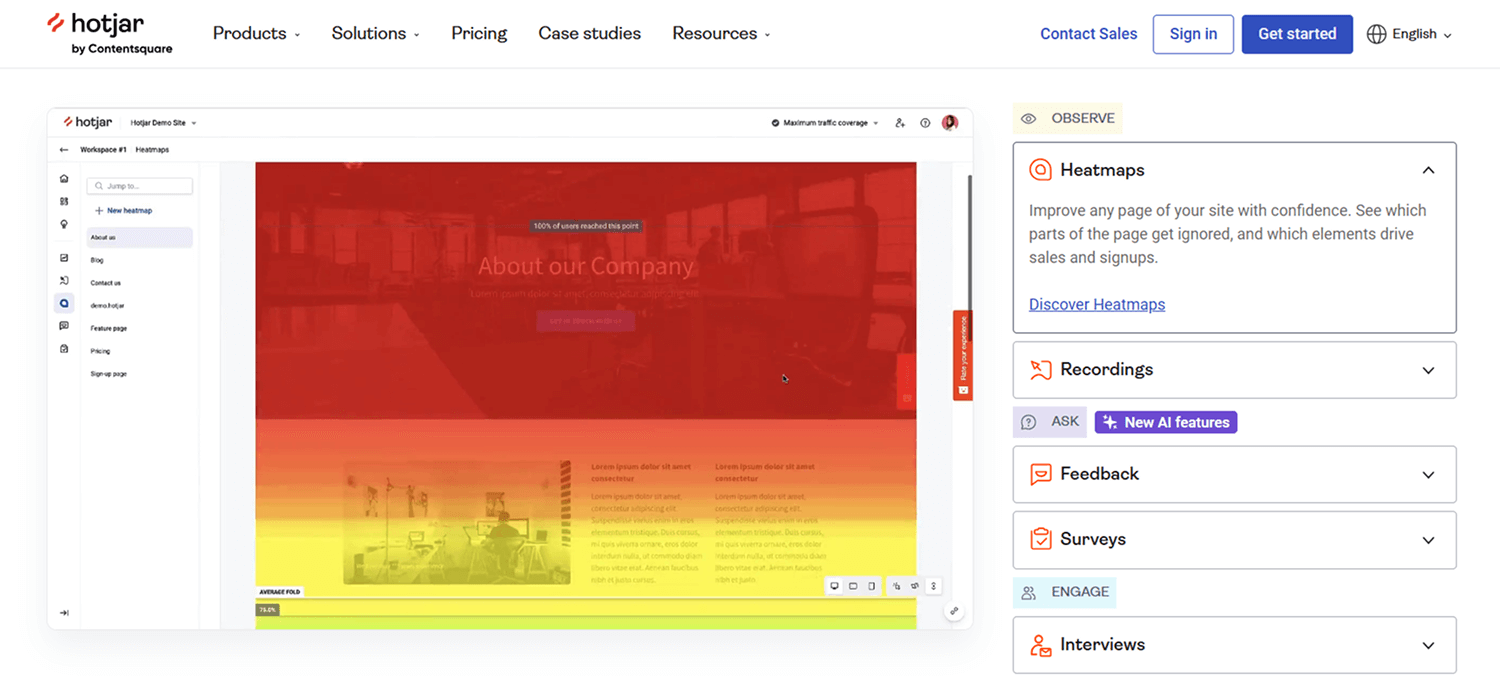This screenshot has width=1500, height=699.
Task: Open the Resources dropdown menu
Action: pyautogui.click(x=721, y=33)
